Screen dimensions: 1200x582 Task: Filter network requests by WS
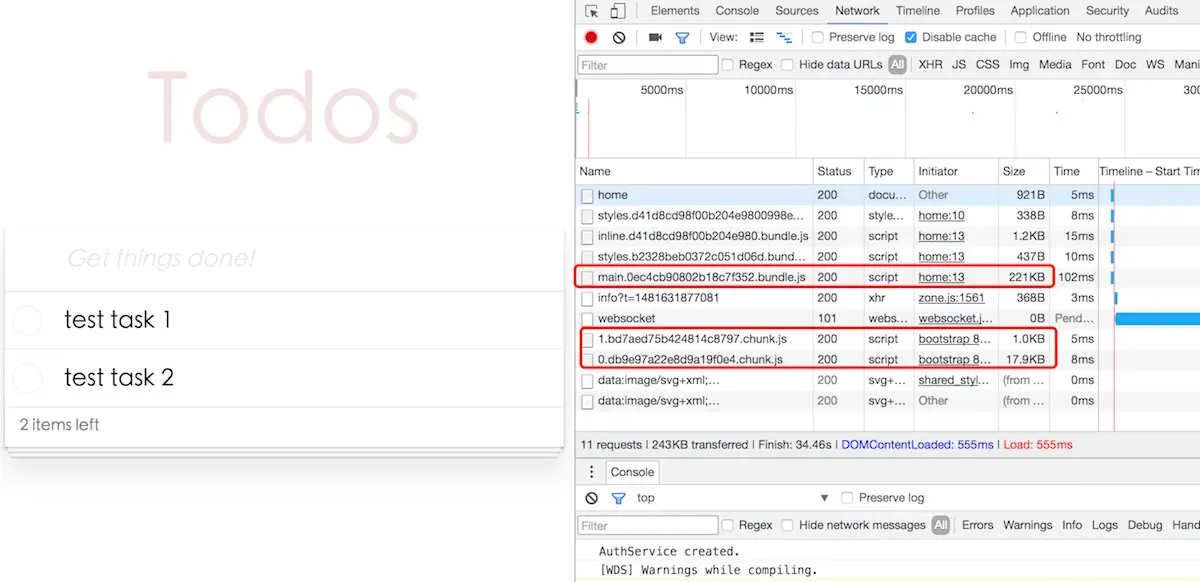1155,64
